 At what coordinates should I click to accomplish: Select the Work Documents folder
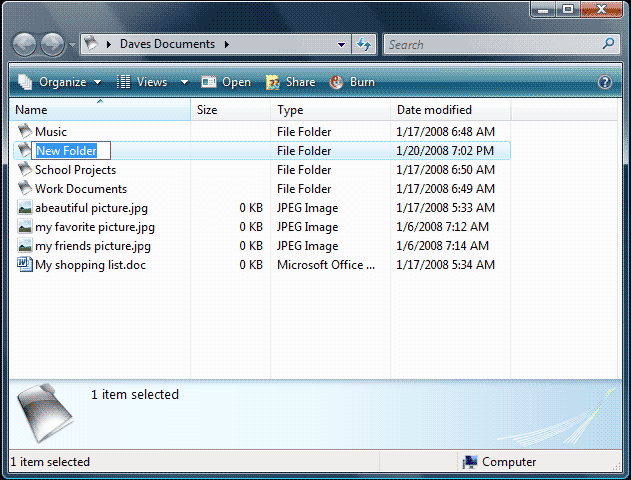(81, 189)
